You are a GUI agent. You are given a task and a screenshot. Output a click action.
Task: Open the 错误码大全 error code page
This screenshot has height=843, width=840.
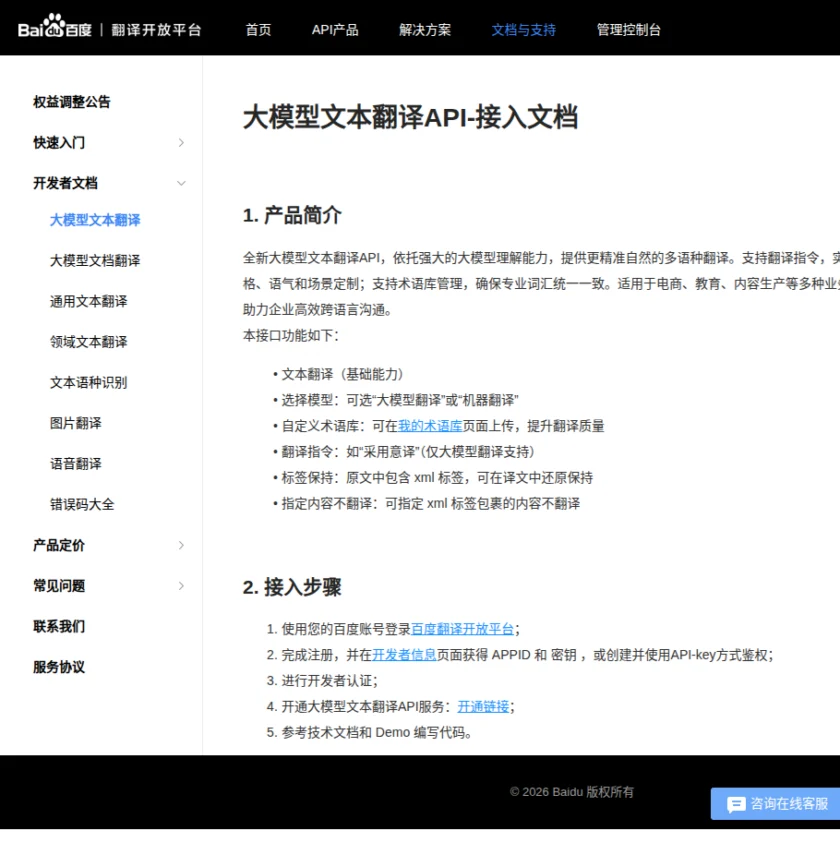tap(82, 504)
